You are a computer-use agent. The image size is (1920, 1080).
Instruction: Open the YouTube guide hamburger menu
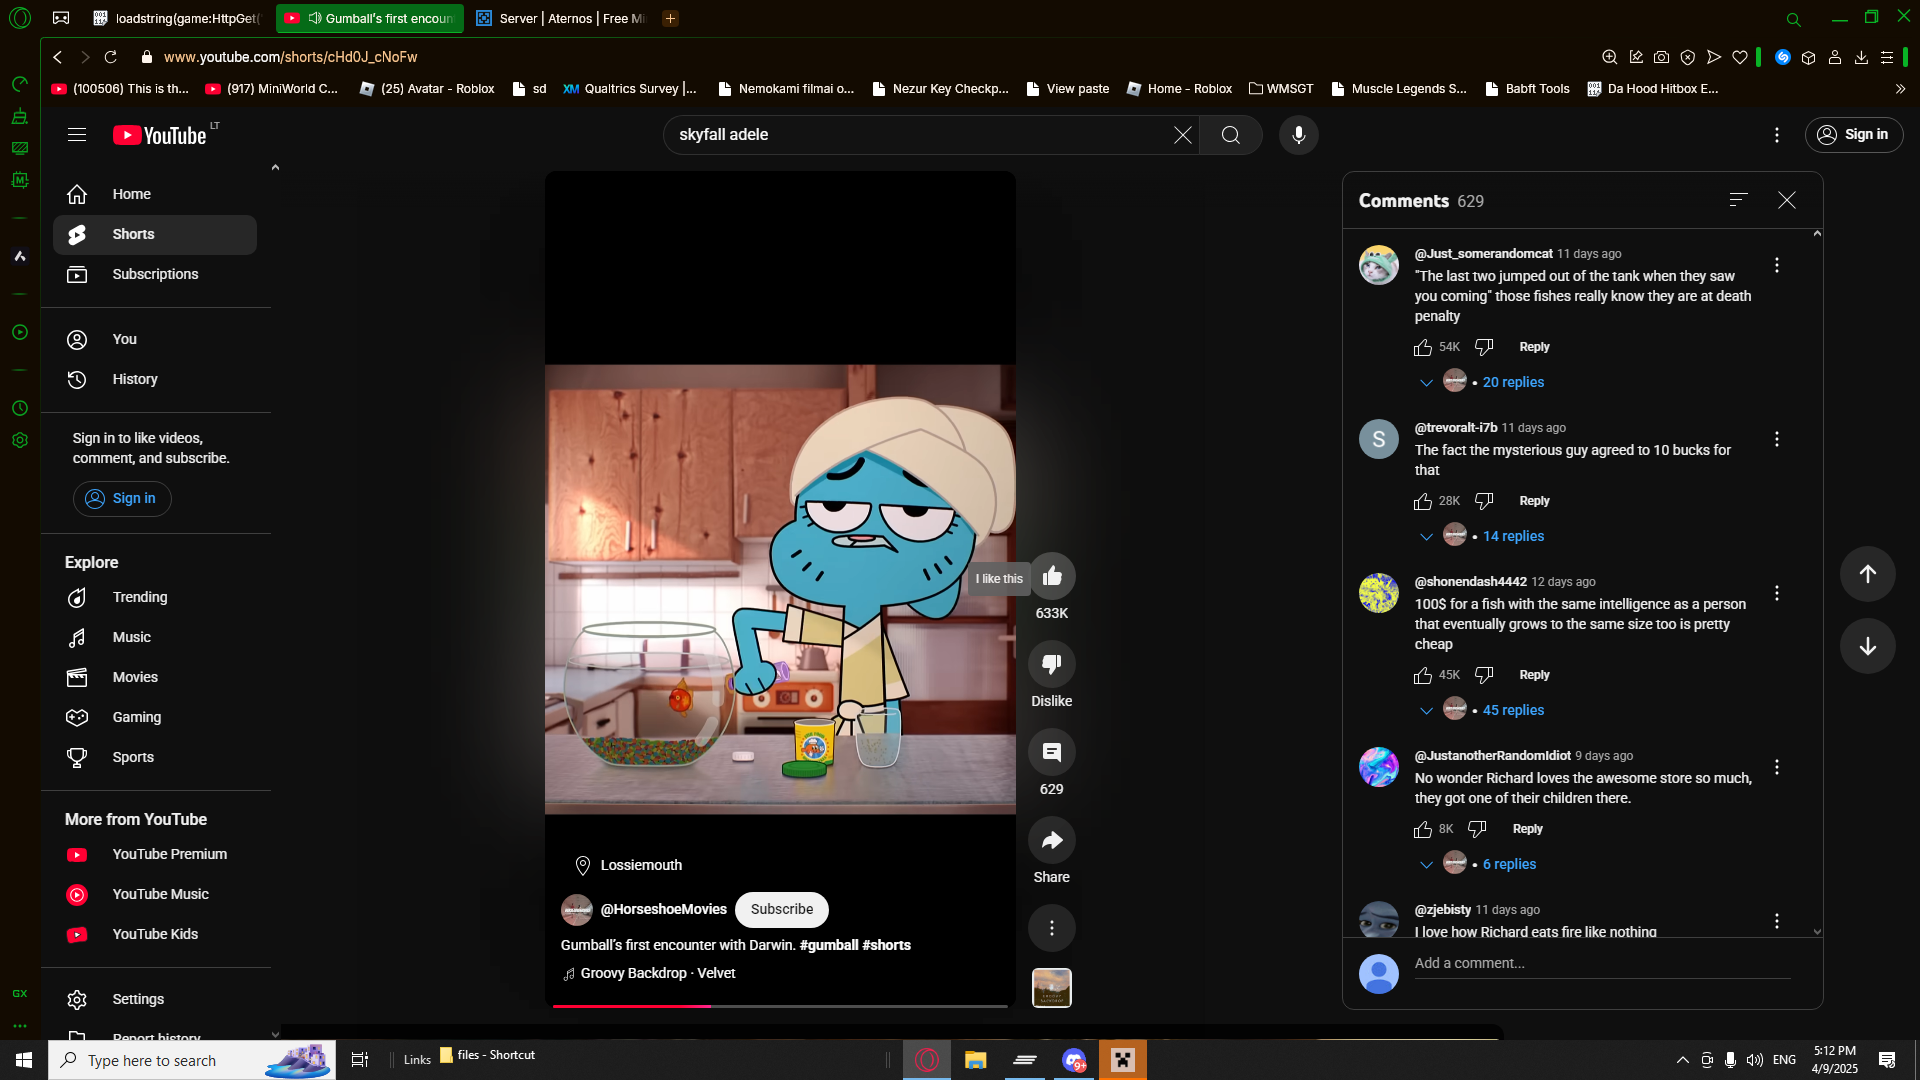[x=77, y=135]
